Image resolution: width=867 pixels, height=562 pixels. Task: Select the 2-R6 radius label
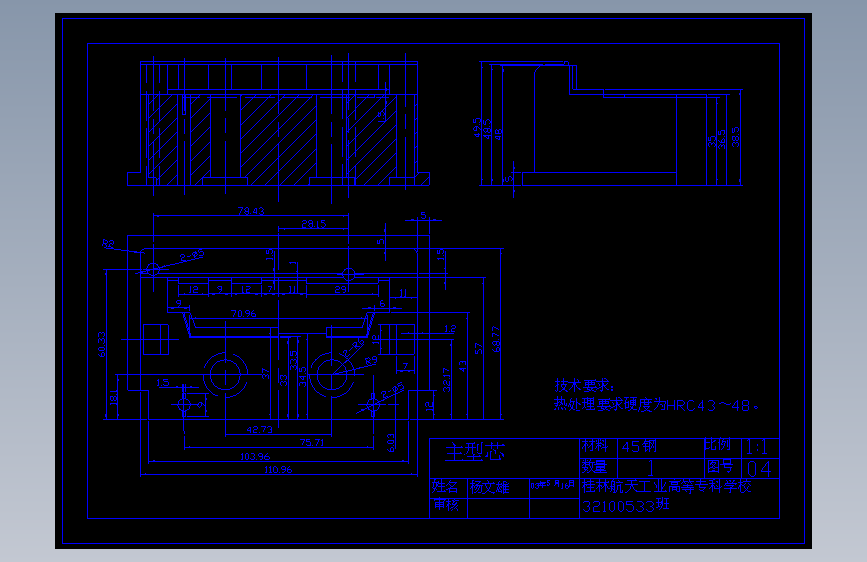tap(353, 349)
